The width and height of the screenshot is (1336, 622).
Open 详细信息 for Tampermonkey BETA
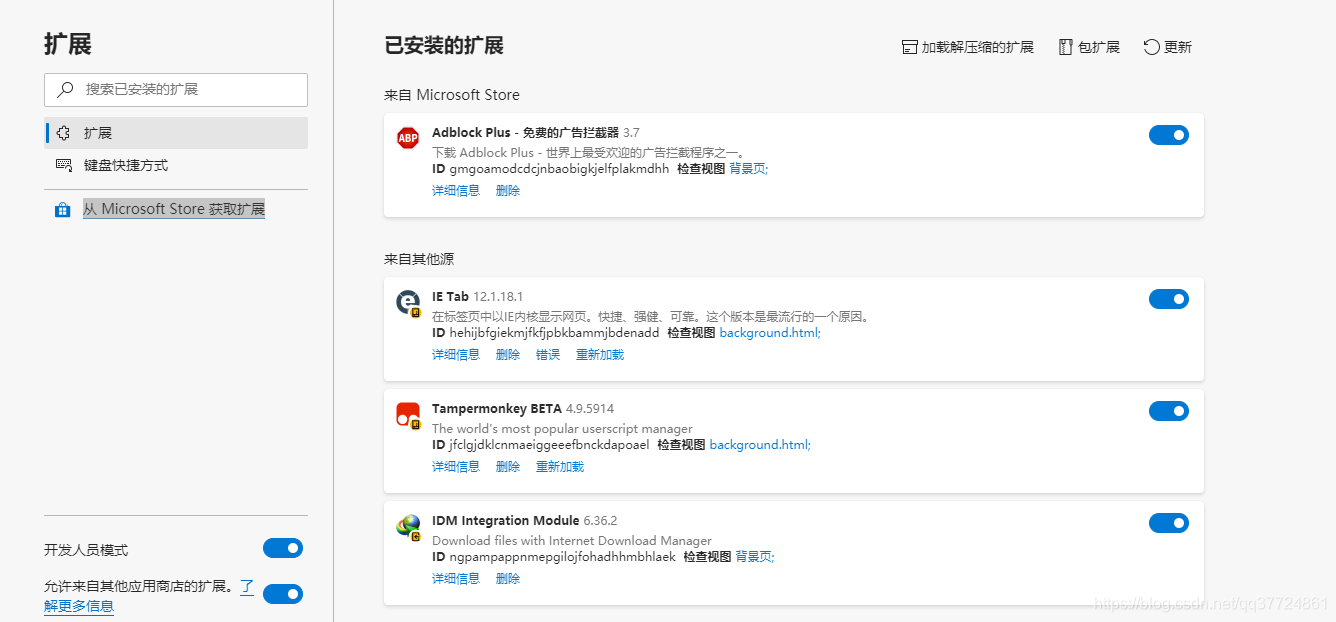coord(456,466)
